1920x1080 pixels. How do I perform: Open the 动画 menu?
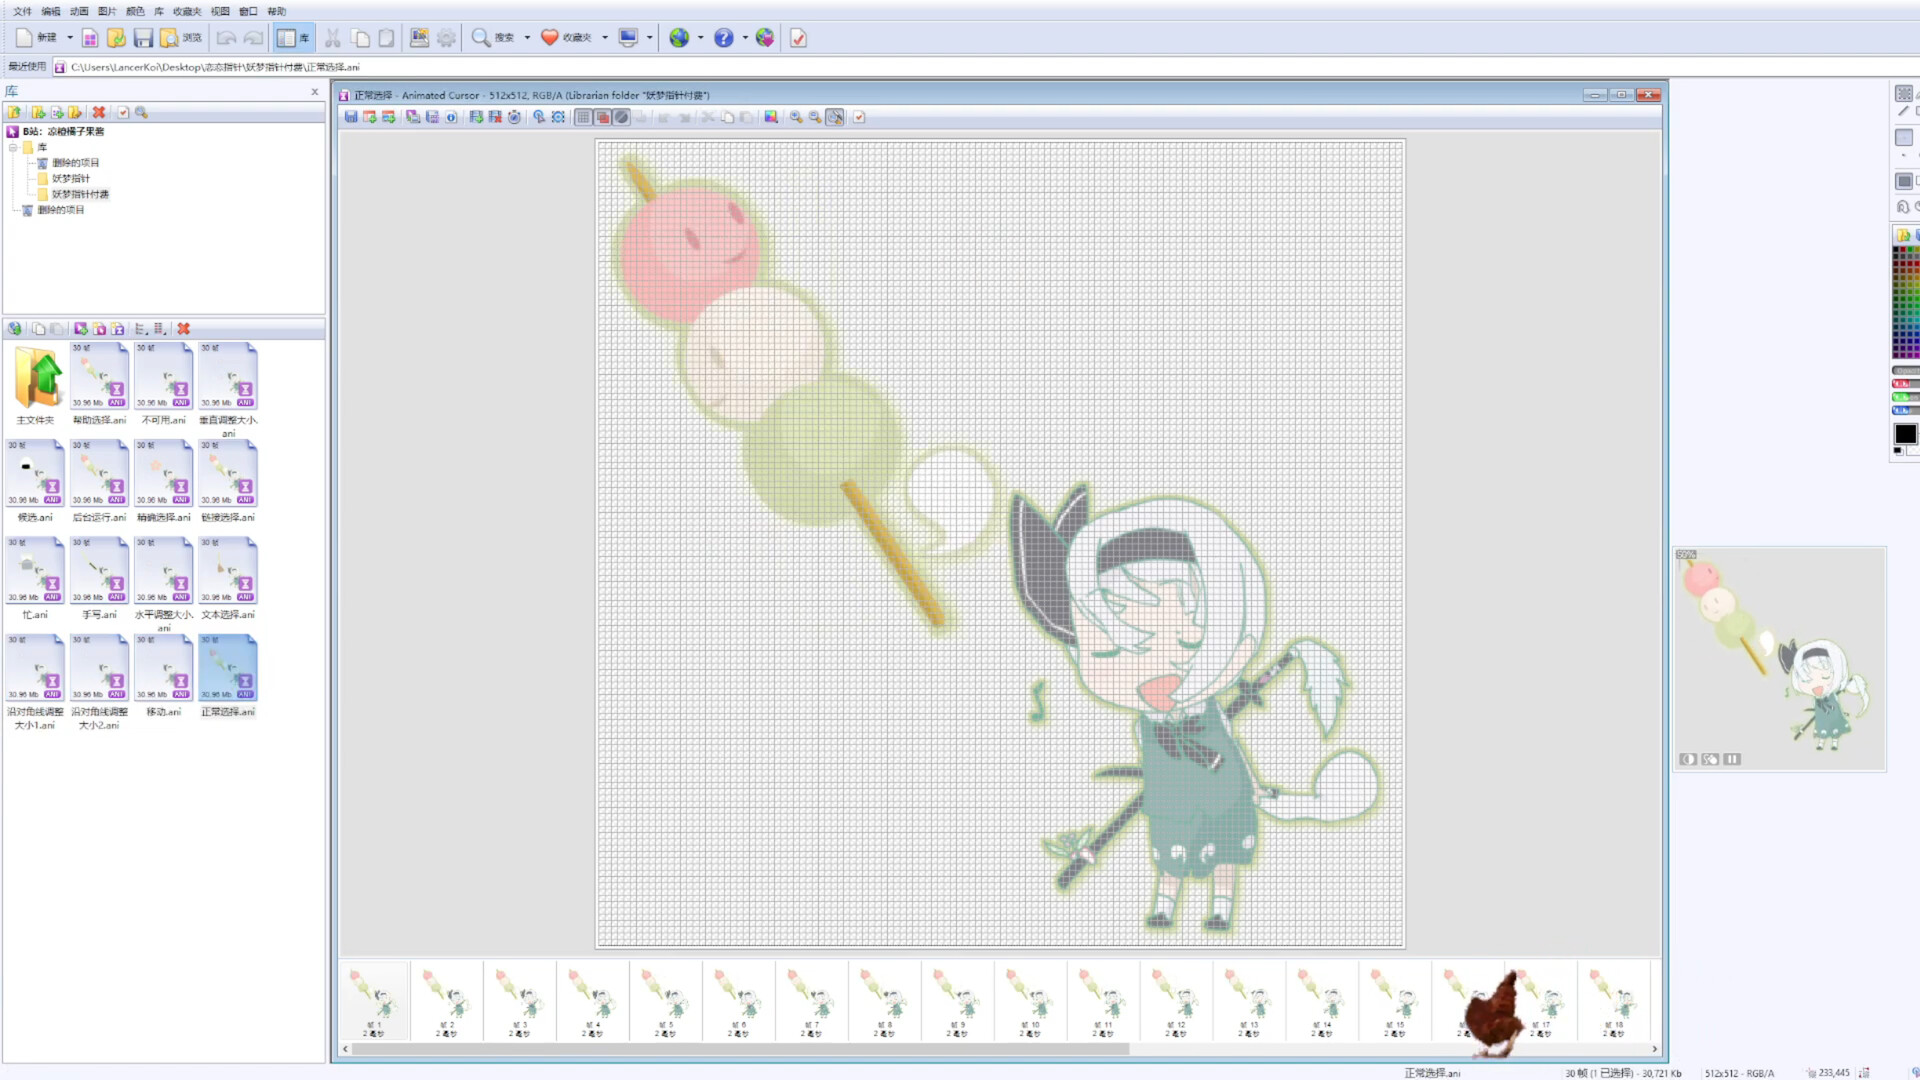pos(78,11)
